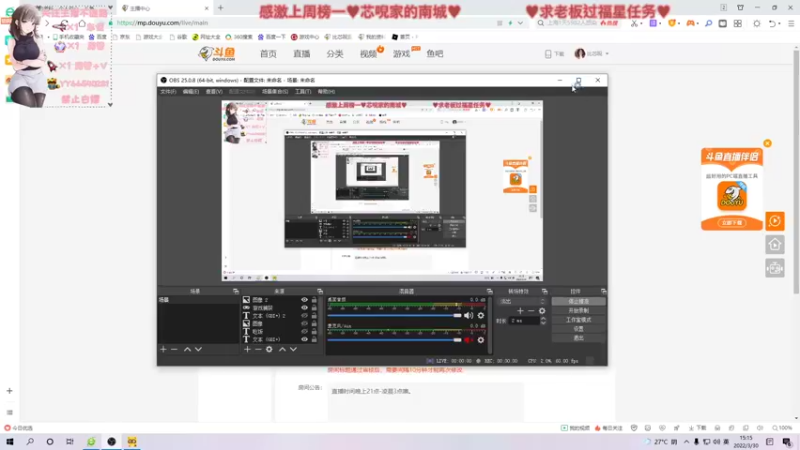Screen dimensions: 800x450
Task: Click microphone volume slider
Action: [x=394, y=340]
